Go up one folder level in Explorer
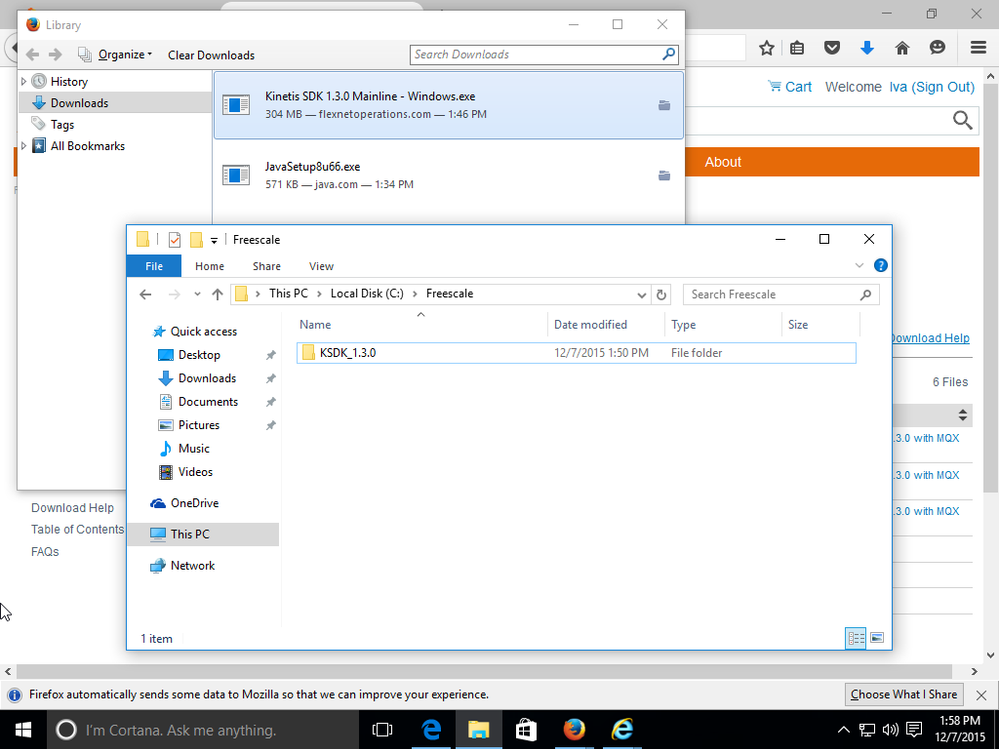Screen dimensions: 999x749 tap(217, 294)
